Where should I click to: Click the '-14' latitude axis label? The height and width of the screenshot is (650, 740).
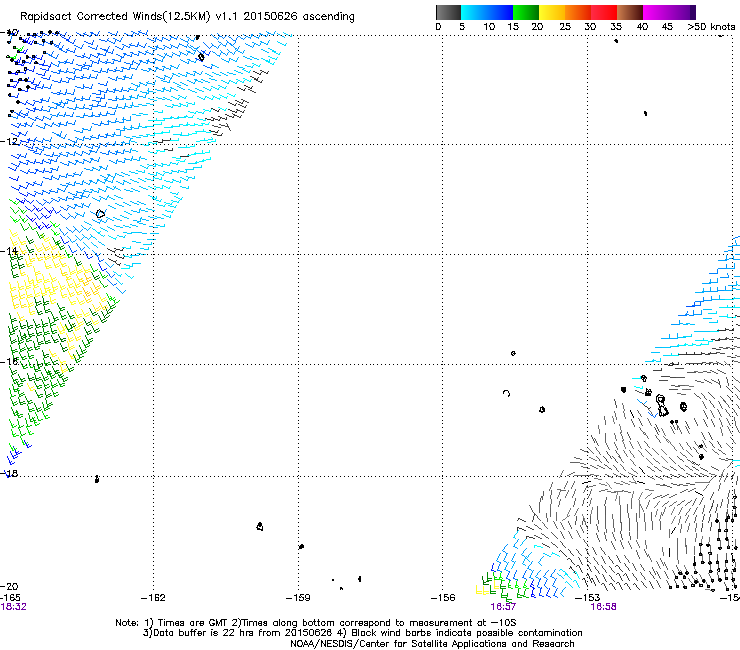point(9,251)
